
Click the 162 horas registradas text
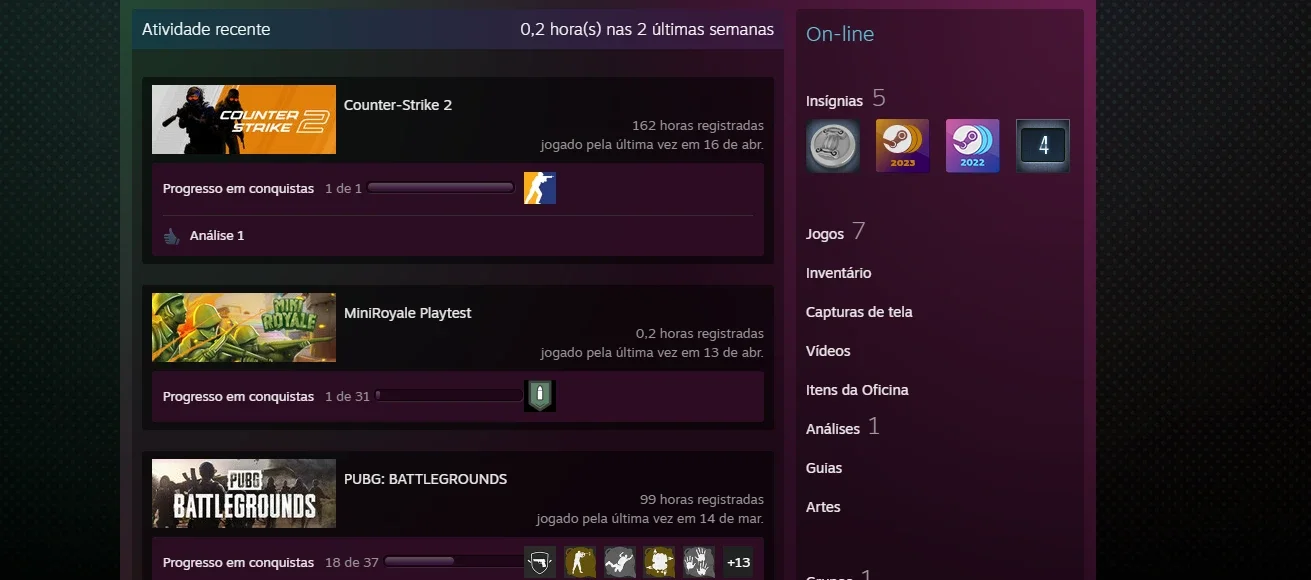coord(698,126)
